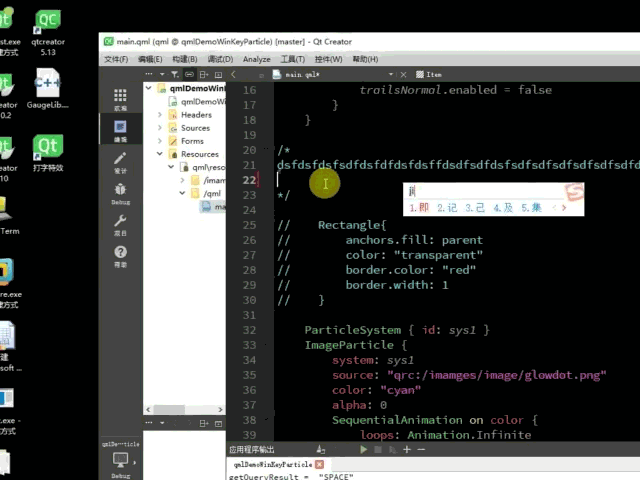Expand the Headers folder
Image resolution: width=640 pixels, height=480 pixels.
coord(160,115)
